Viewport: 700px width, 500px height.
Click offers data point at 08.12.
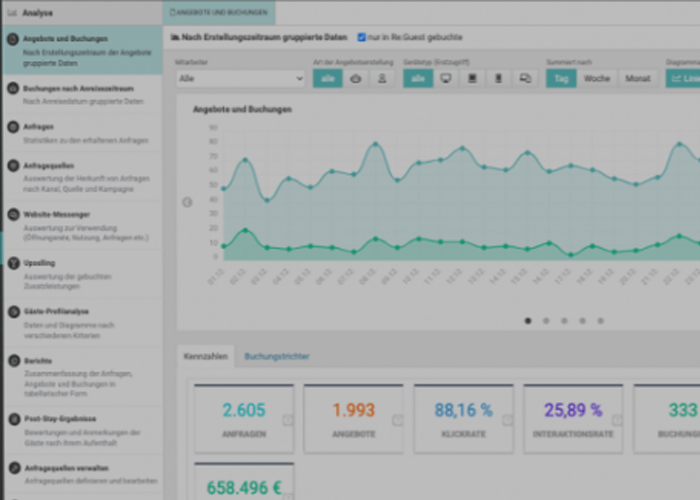click(375, 144)
